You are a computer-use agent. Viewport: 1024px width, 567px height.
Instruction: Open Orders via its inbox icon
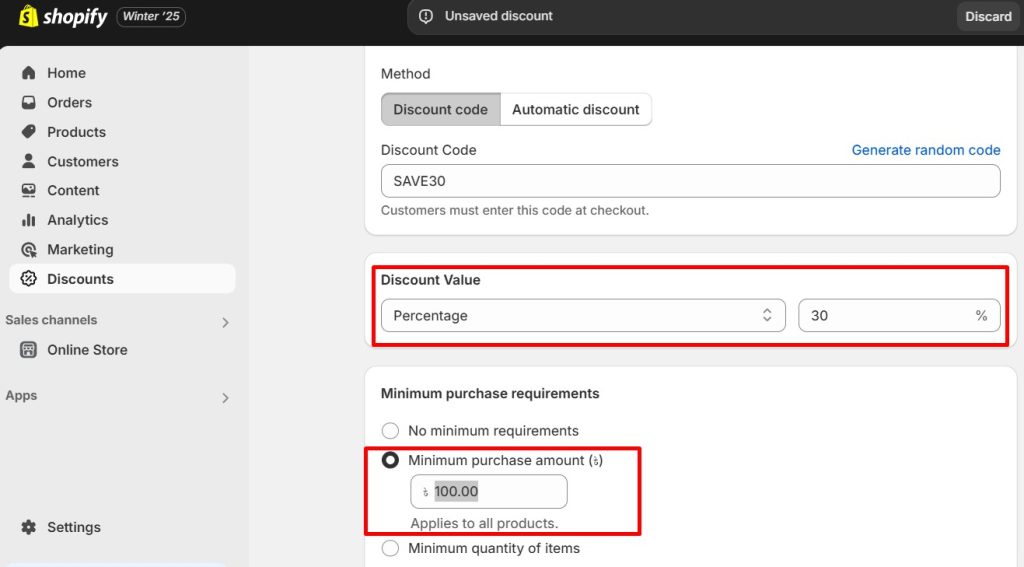tap(28, 103)
